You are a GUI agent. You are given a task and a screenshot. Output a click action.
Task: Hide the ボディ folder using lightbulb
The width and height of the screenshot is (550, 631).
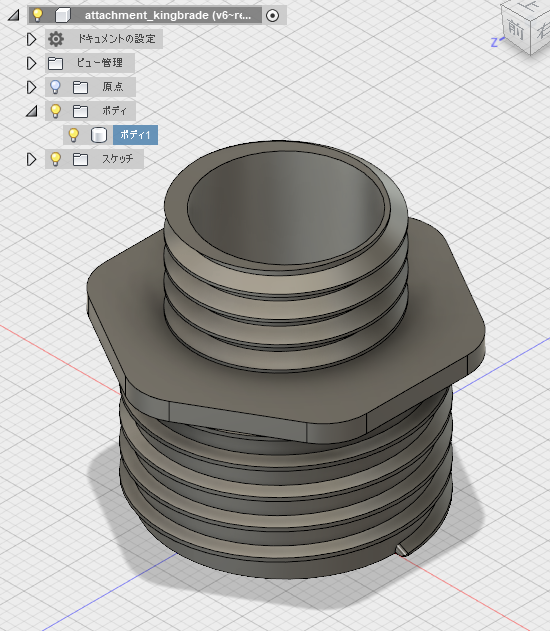[x=56, y=111]
